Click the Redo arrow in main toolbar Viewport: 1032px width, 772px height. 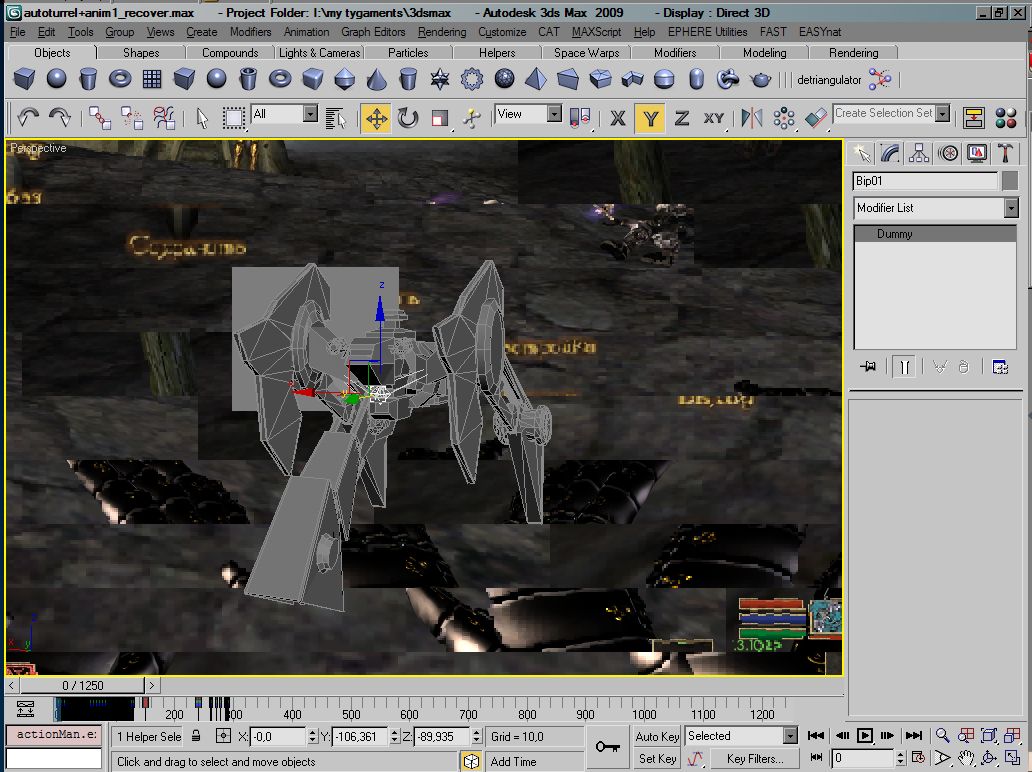tap(60, 118)
